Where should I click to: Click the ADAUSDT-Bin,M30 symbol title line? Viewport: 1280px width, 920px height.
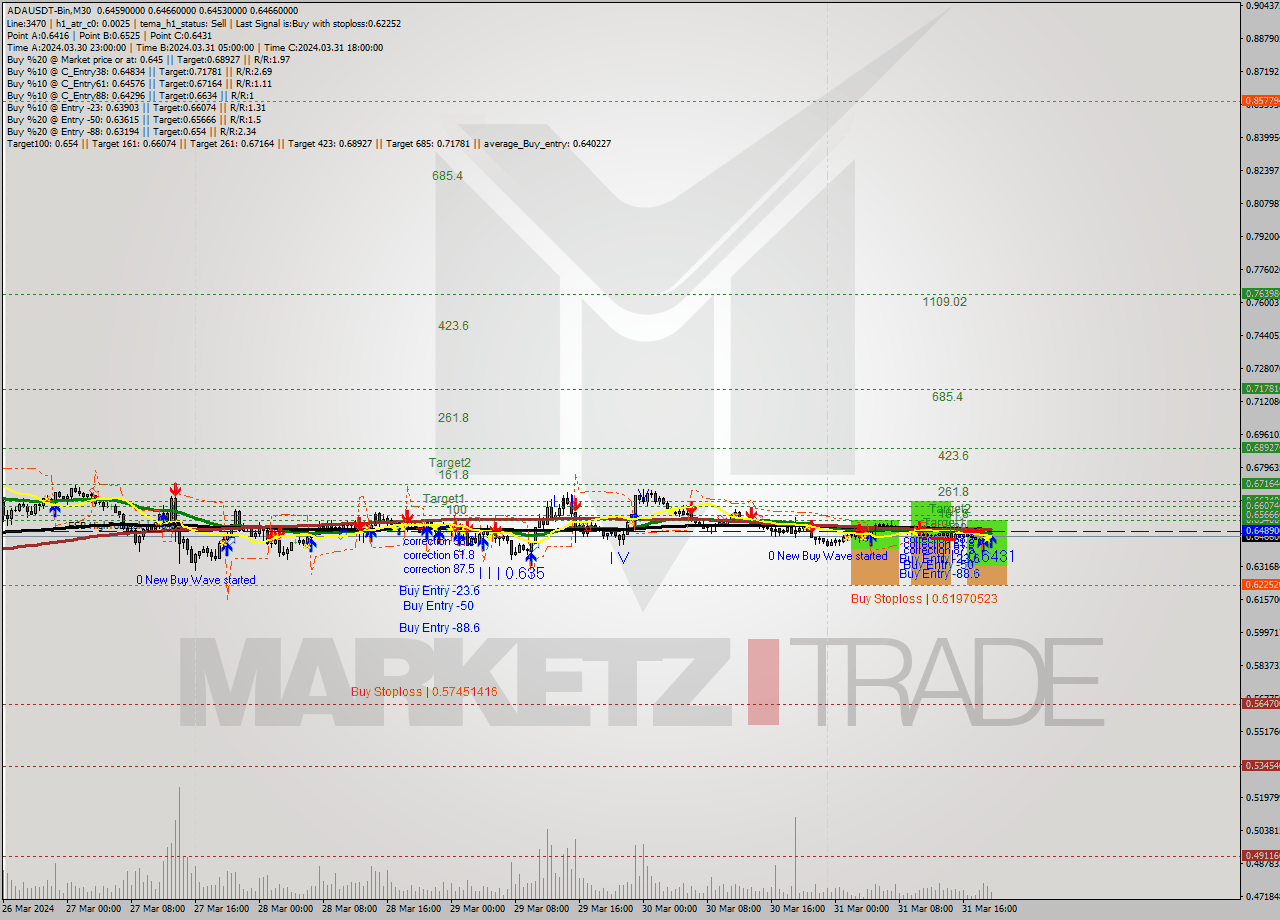pyautogui.click(x=152, y=11)
